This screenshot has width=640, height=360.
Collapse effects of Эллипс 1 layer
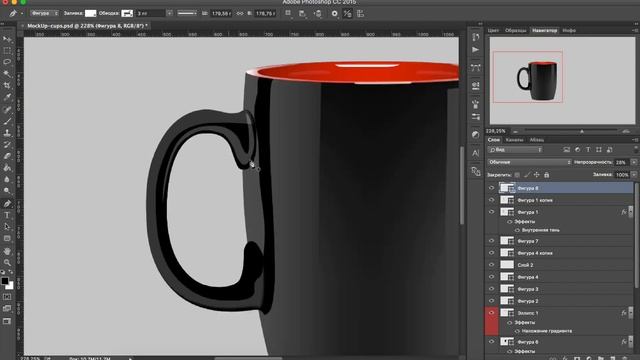[631, 313]
